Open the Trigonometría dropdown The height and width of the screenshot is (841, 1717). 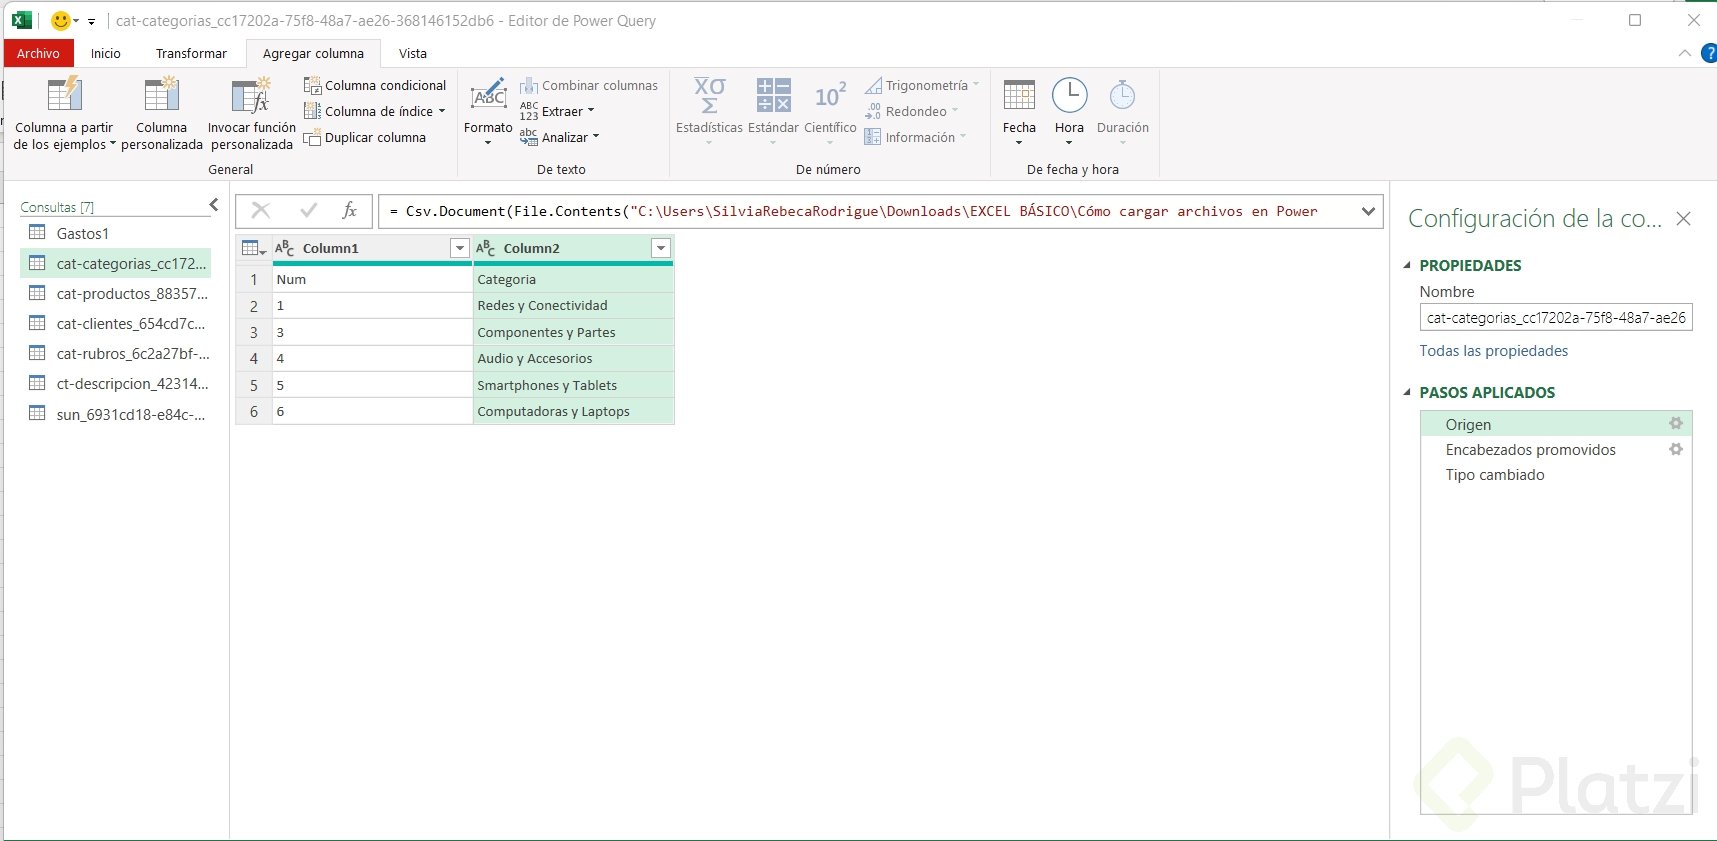coord(922,85)
